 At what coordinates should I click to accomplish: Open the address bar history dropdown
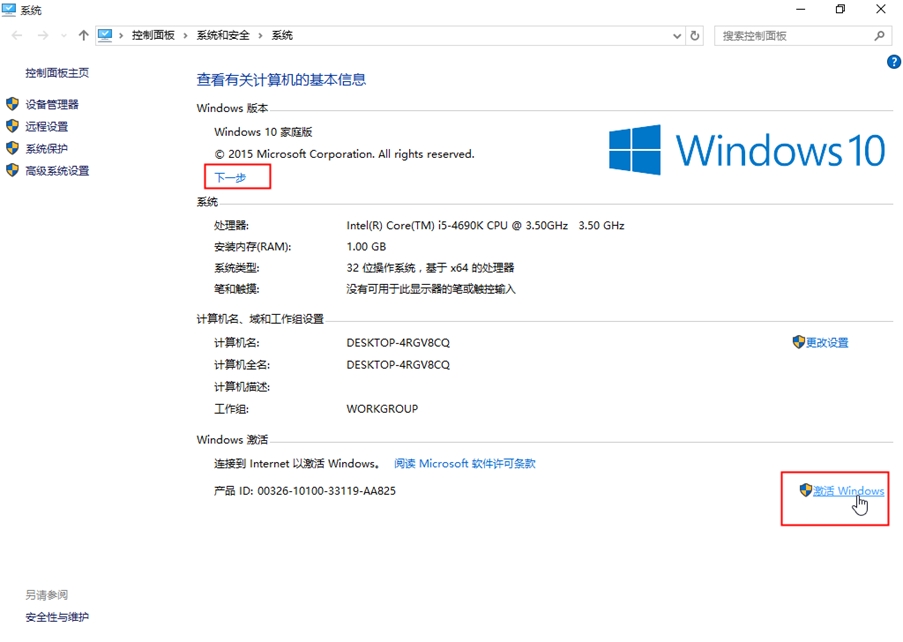click(x=677, y=36)
